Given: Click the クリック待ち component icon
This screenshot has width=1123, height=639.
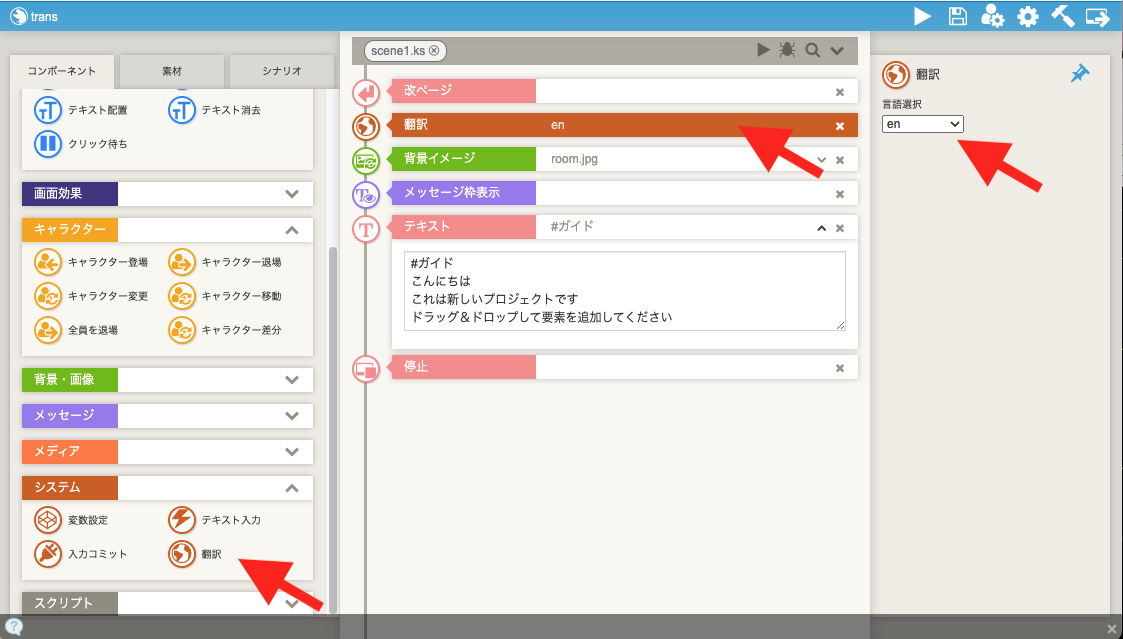Looking at the screenshot, I should (x=48, y=143).
